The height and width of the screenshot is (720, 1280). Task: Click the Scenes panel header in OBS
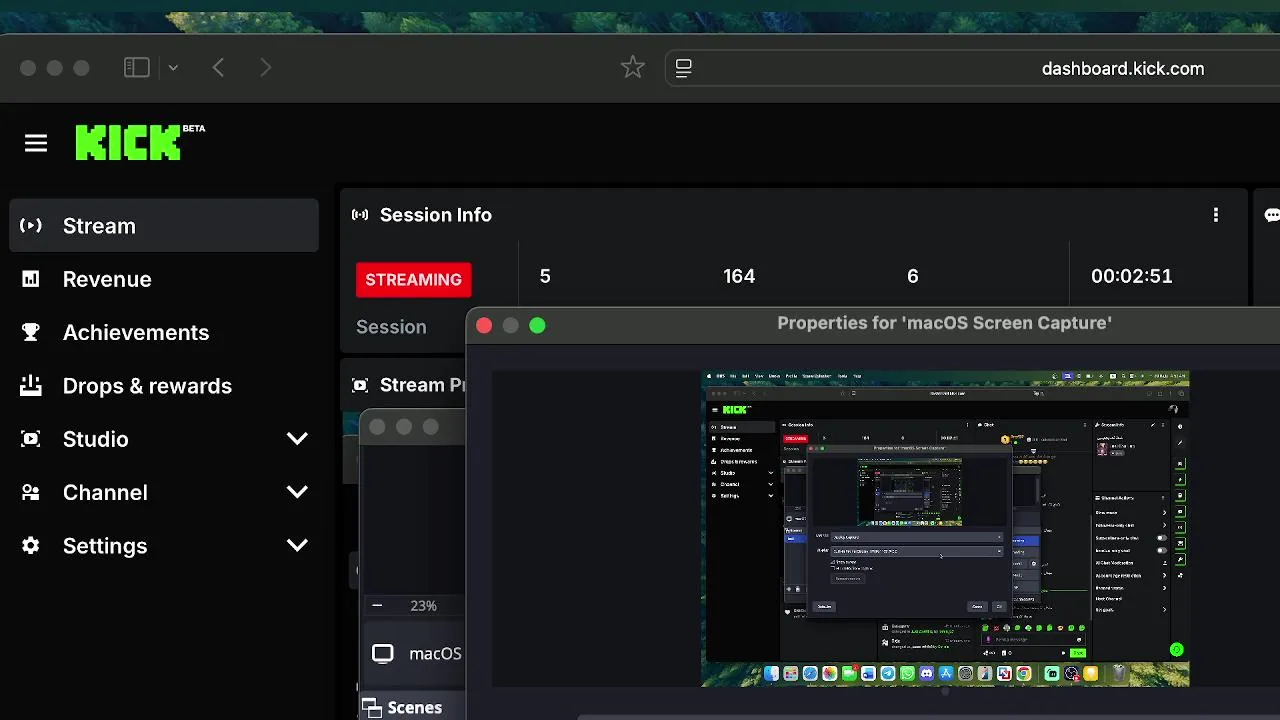414,707
